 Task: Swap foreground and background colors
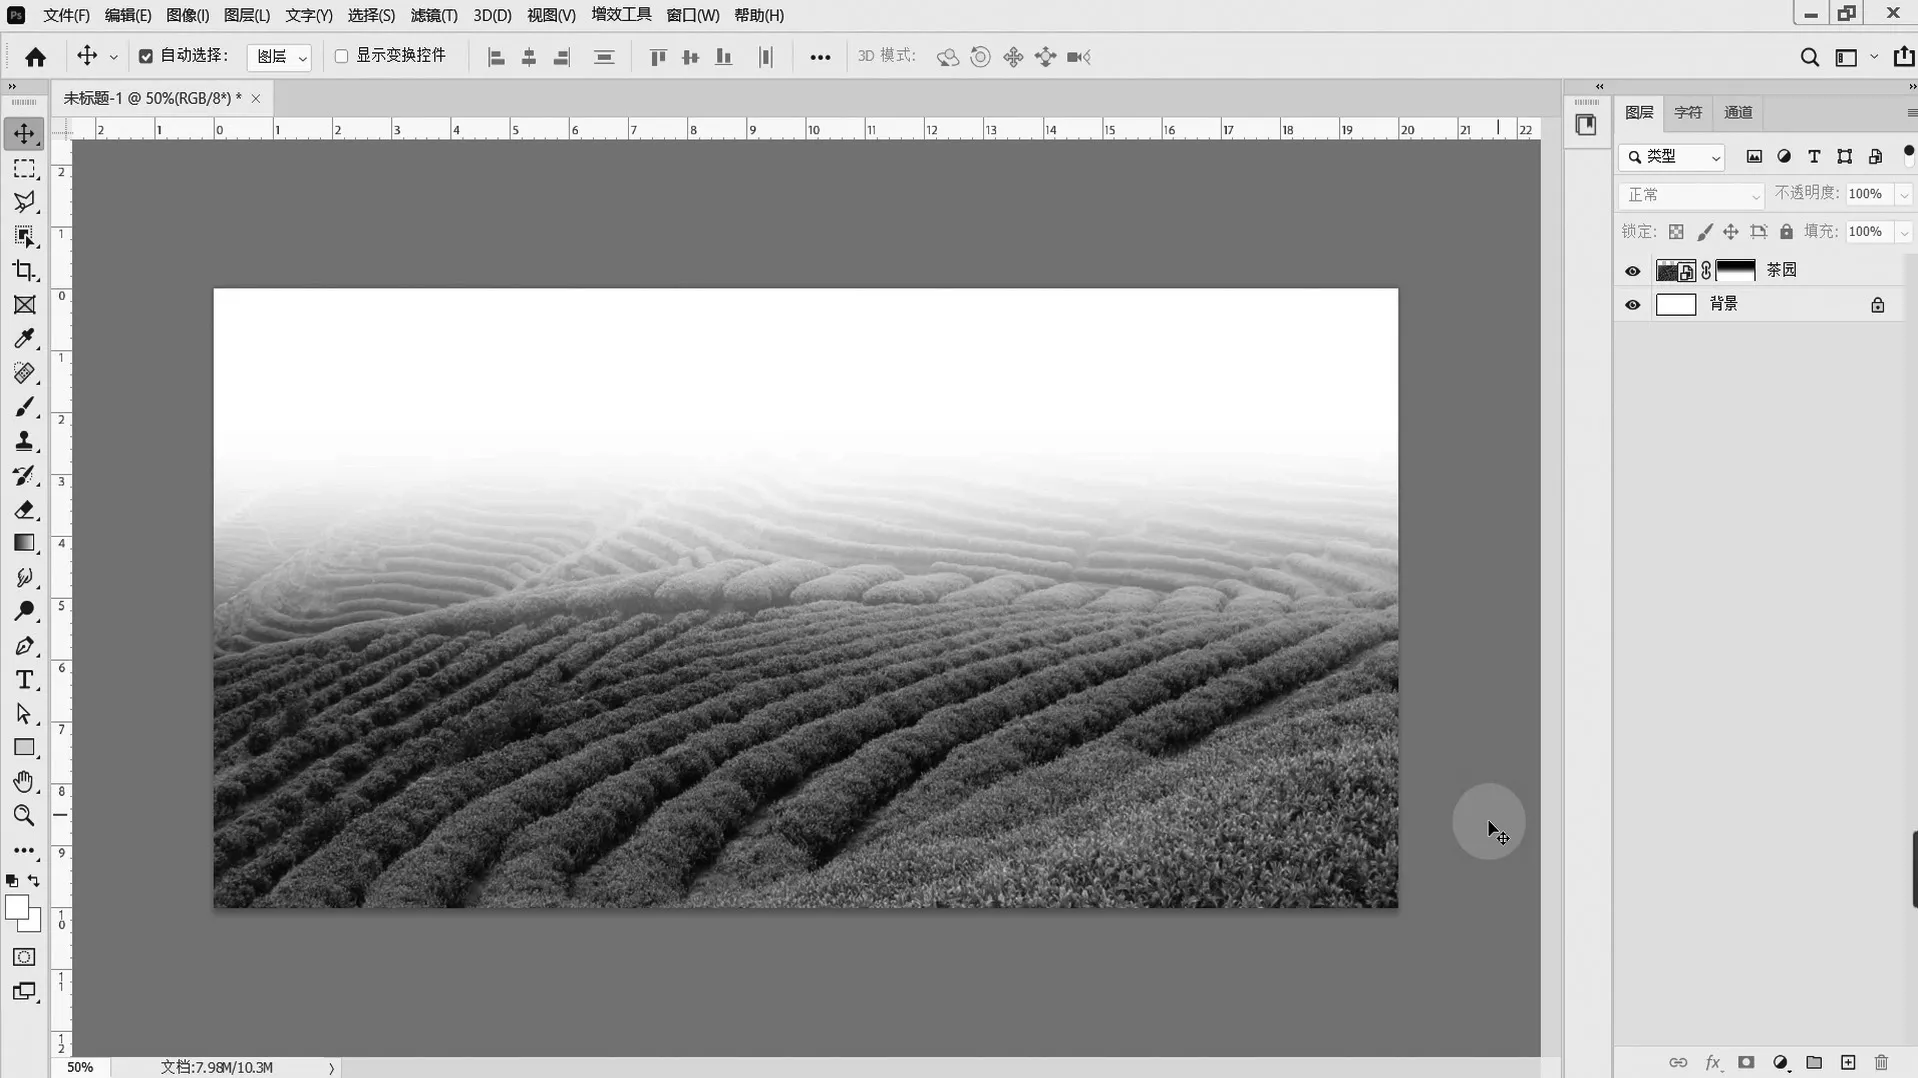[x=34, y=881]
